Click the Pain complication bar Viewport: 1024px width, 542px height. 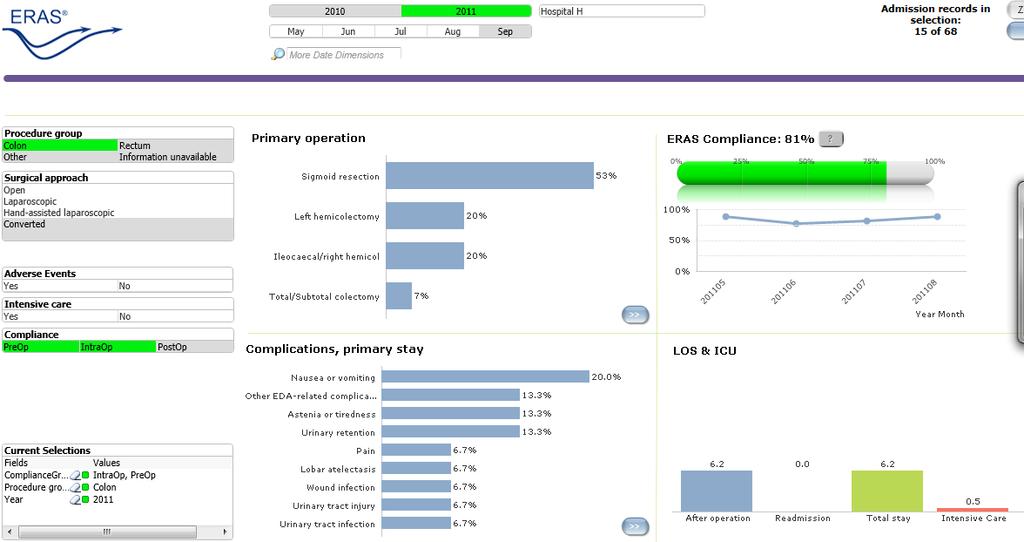(417, 450)
